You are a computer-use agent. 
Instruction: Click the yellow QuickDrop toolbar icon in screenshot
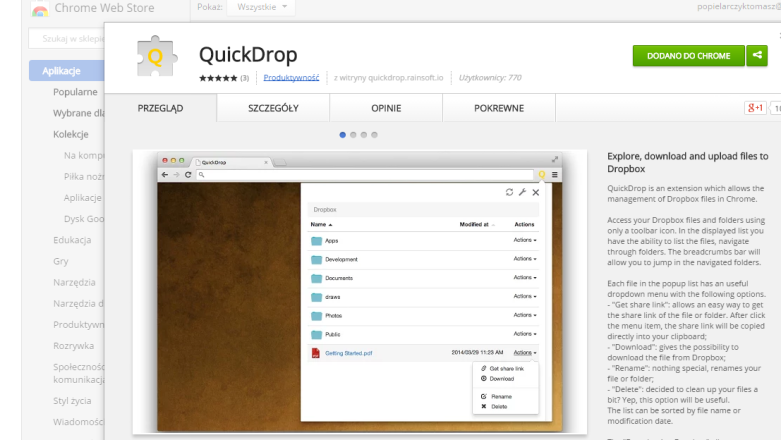click(x=542, y=174)
